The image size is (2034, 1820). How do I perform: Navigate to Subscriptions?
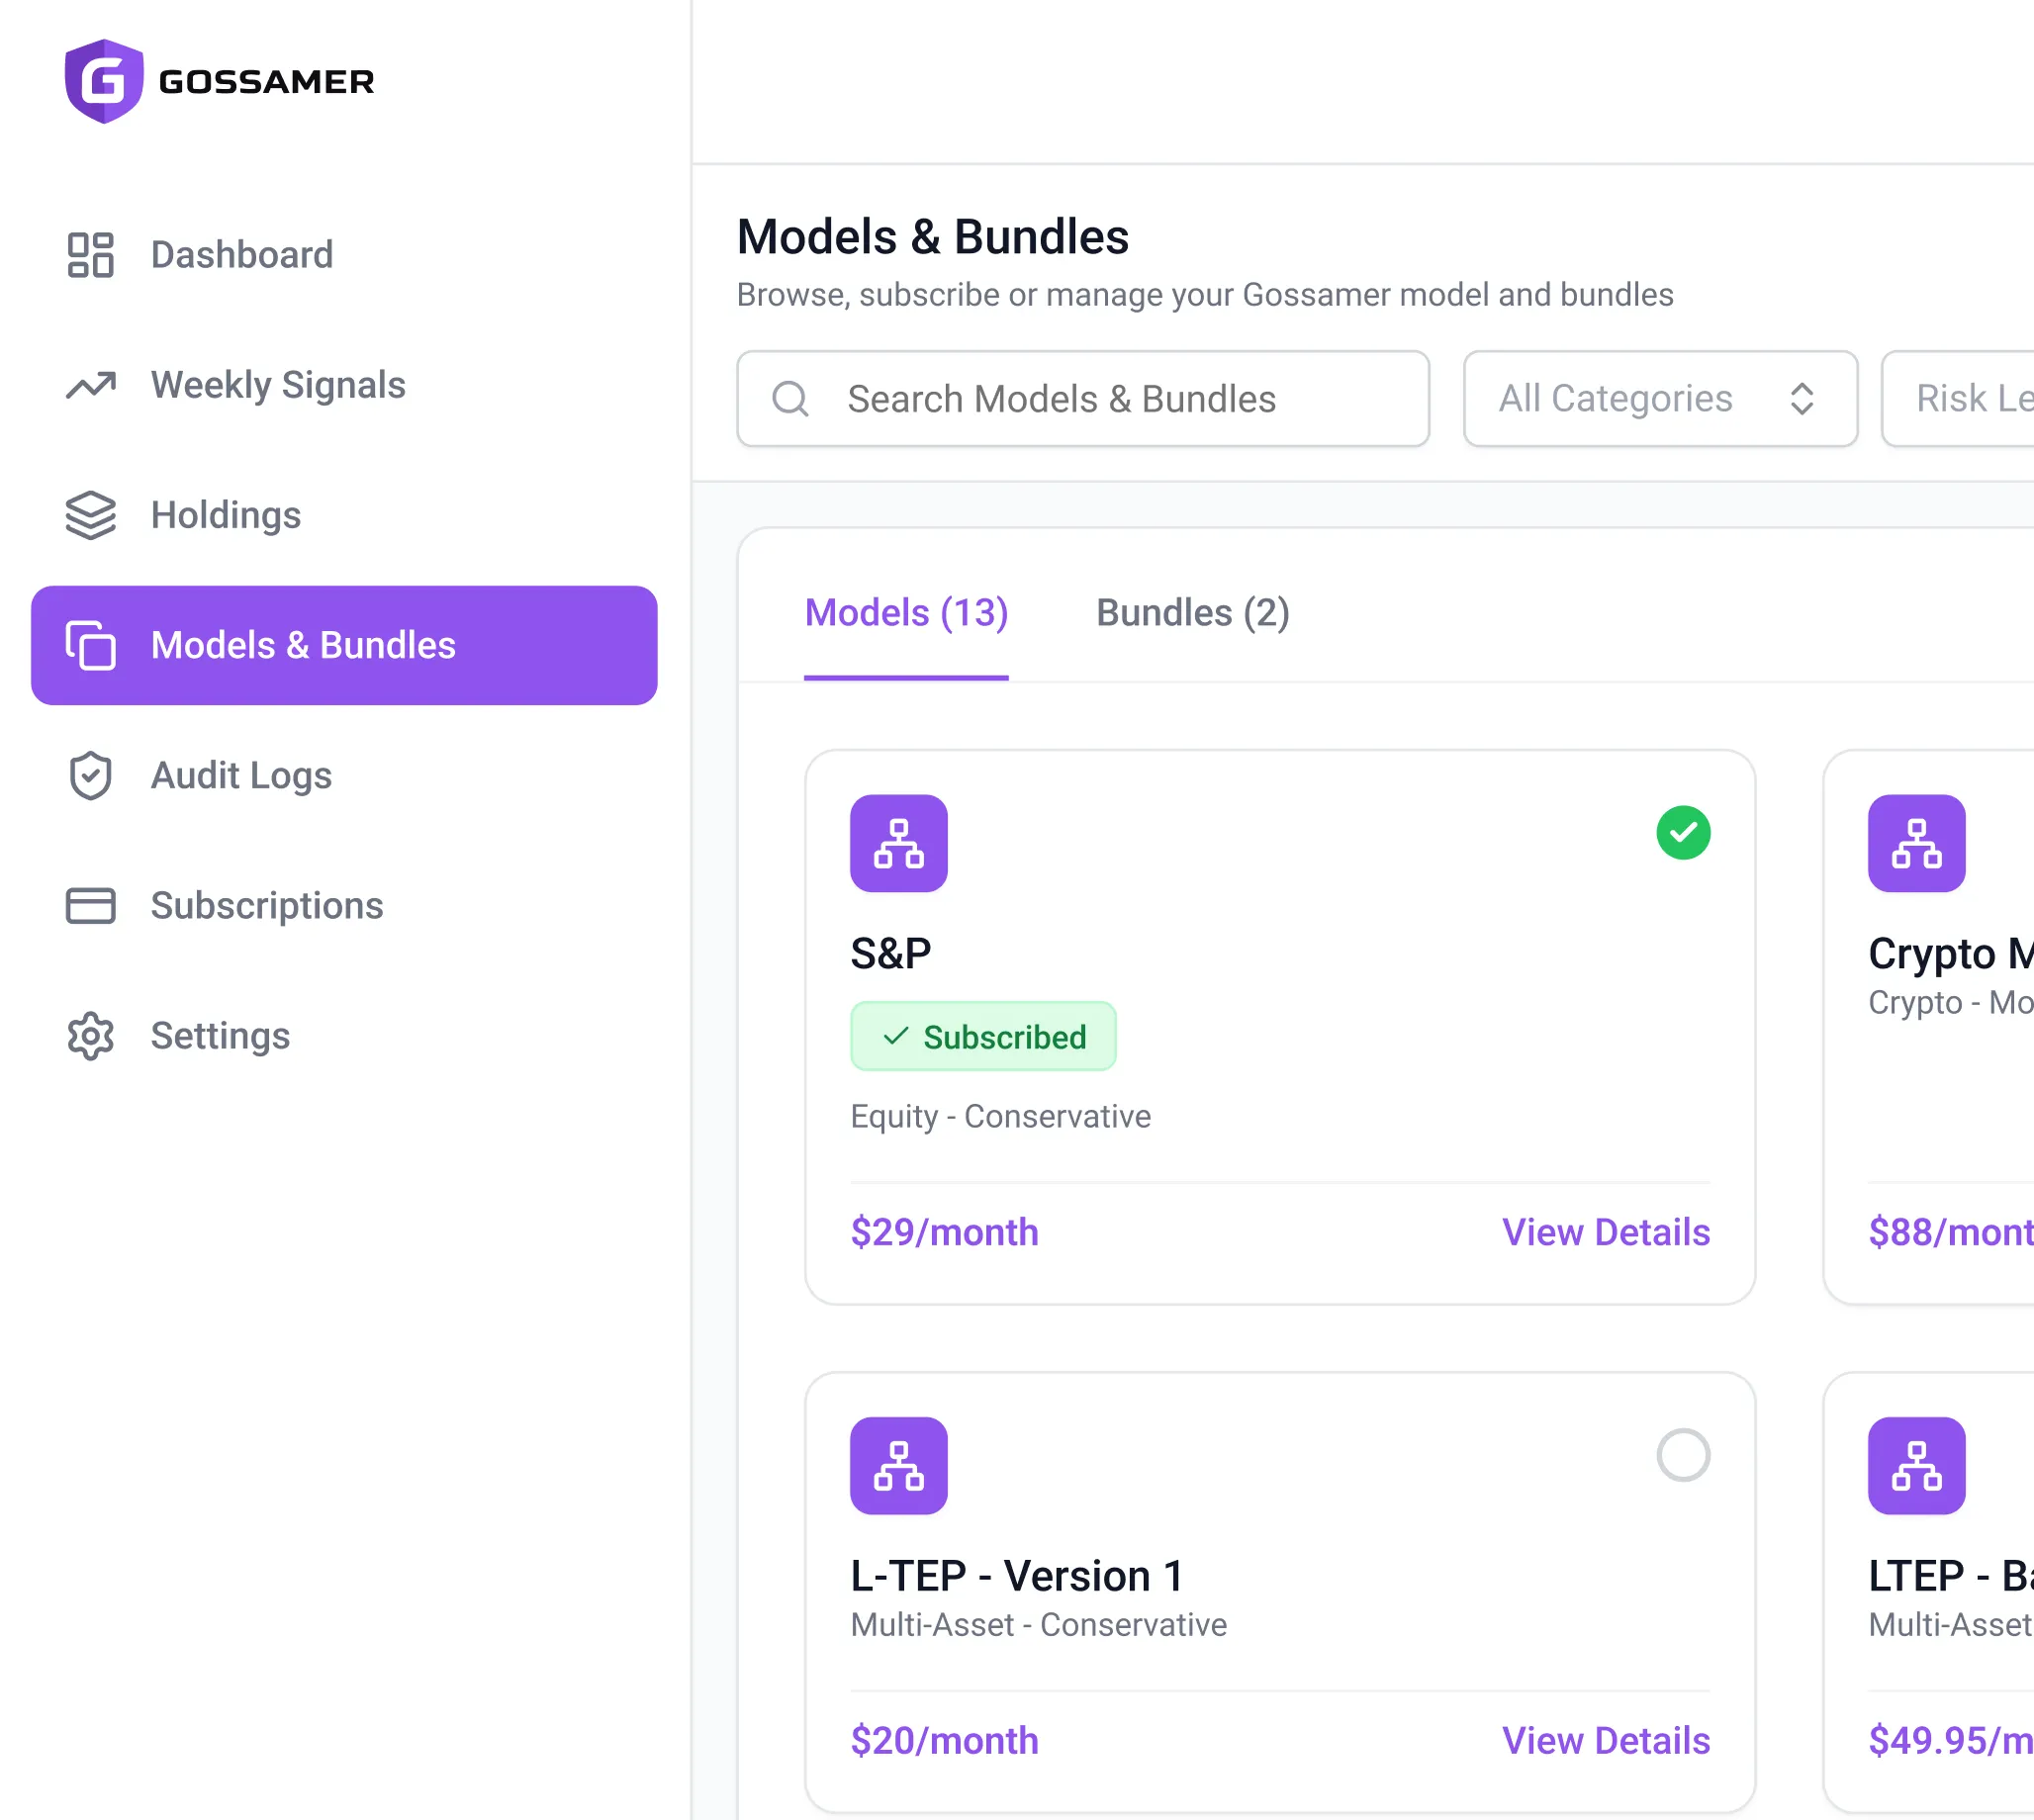coord(344,905)
